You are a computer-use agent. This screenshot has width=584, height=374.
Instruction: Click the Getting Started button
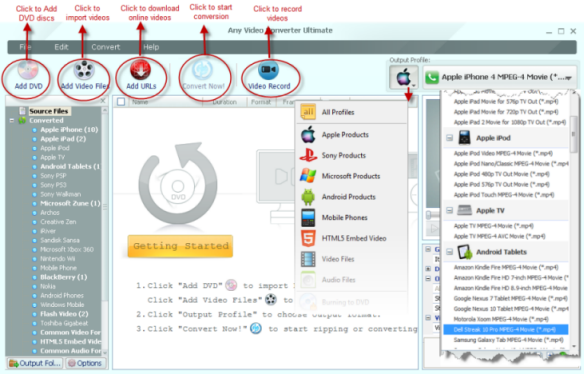[x=180, y=246]
